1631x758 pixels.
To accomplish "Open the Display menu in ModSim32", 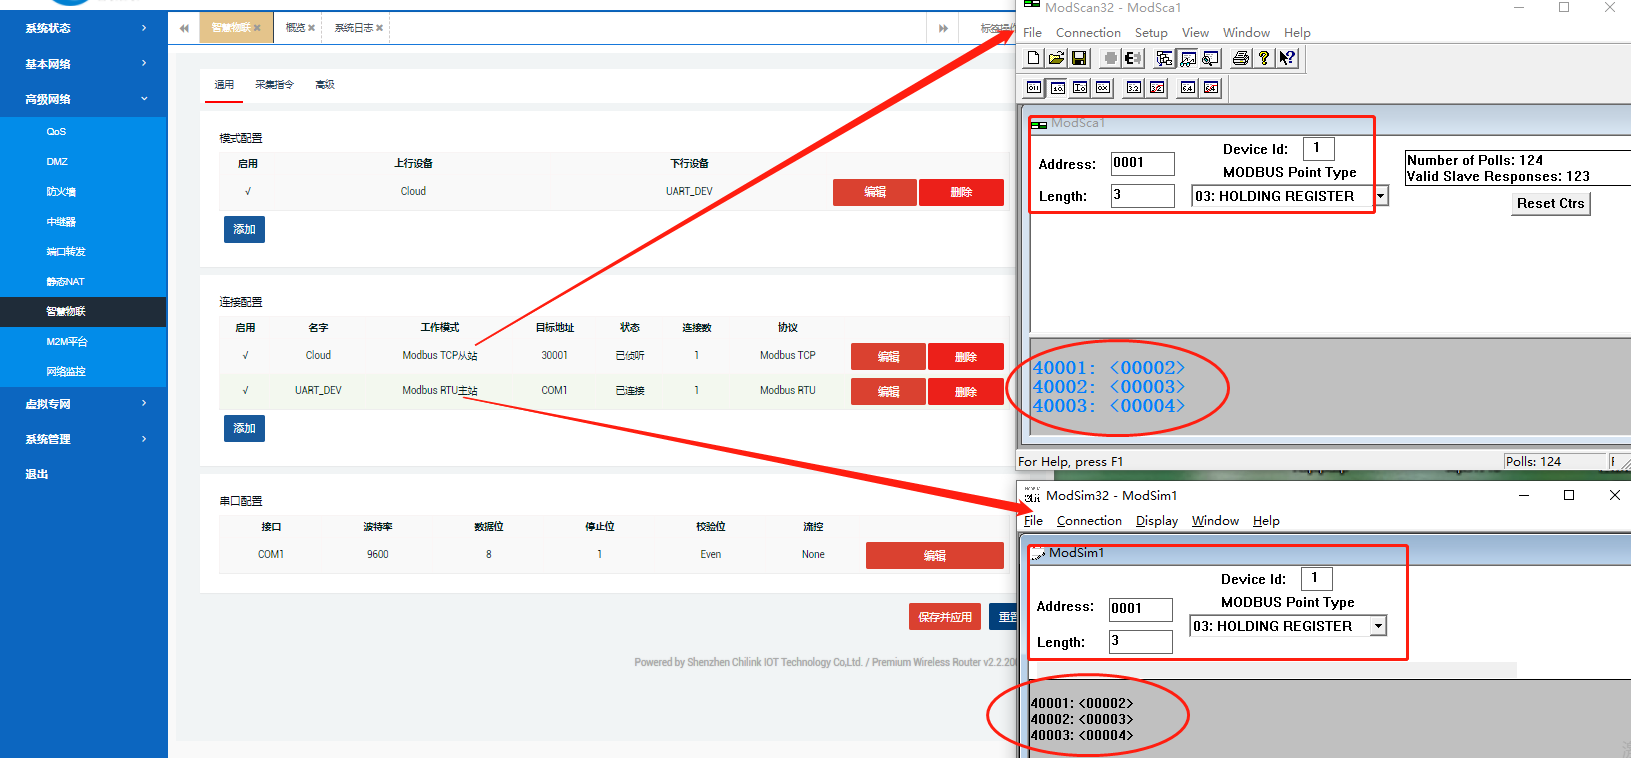I will point(1156,521).
